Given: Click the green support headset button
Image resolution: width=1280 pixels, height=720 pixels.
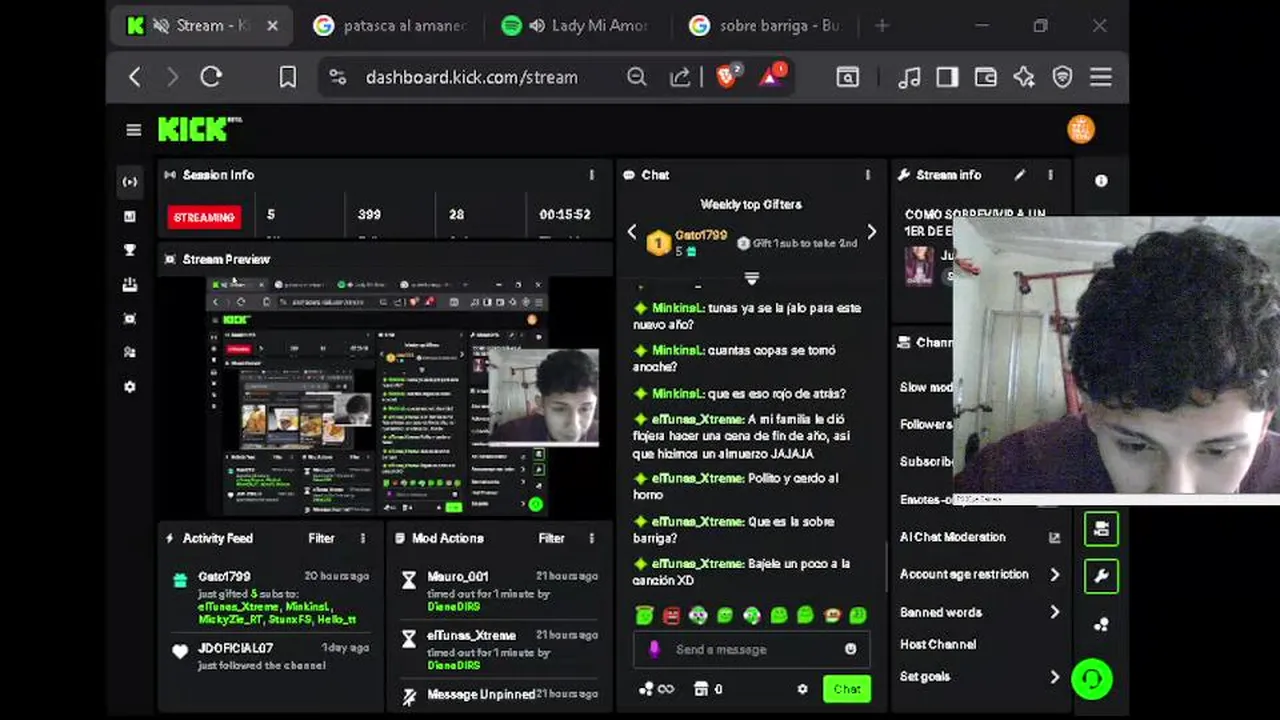Looking at the screenshot, I should click(x=1092, y=679).
